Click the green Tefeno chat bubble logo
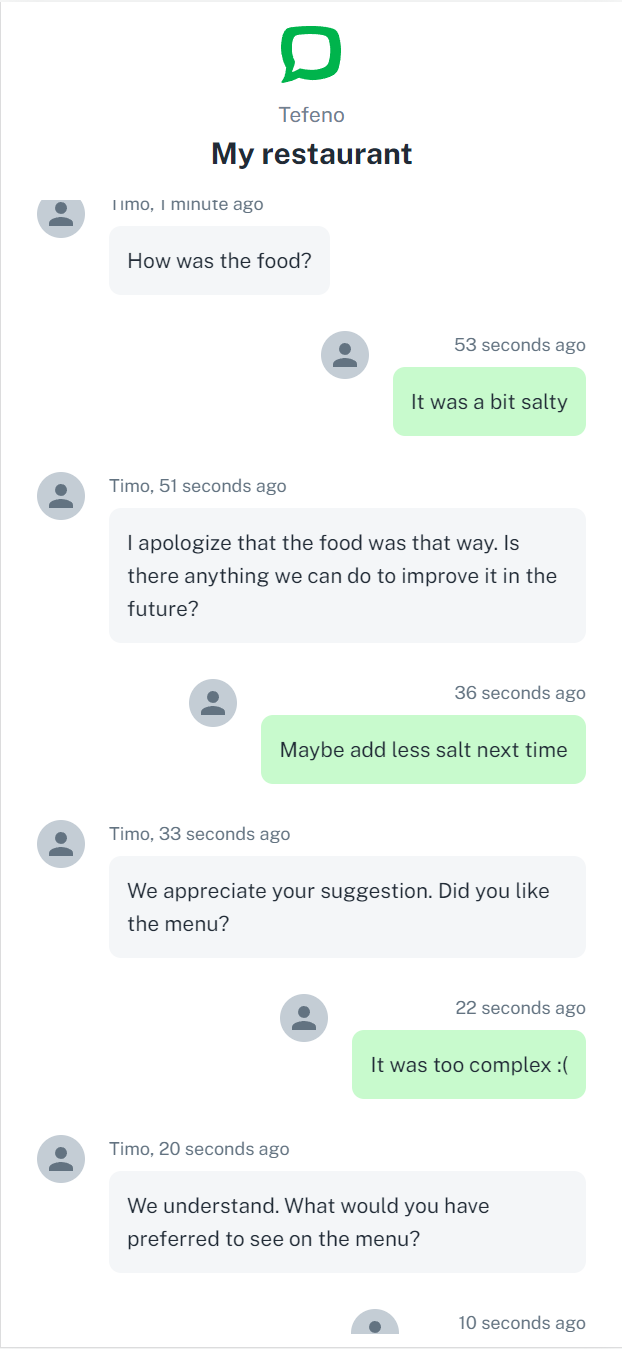 coord(311,54)
